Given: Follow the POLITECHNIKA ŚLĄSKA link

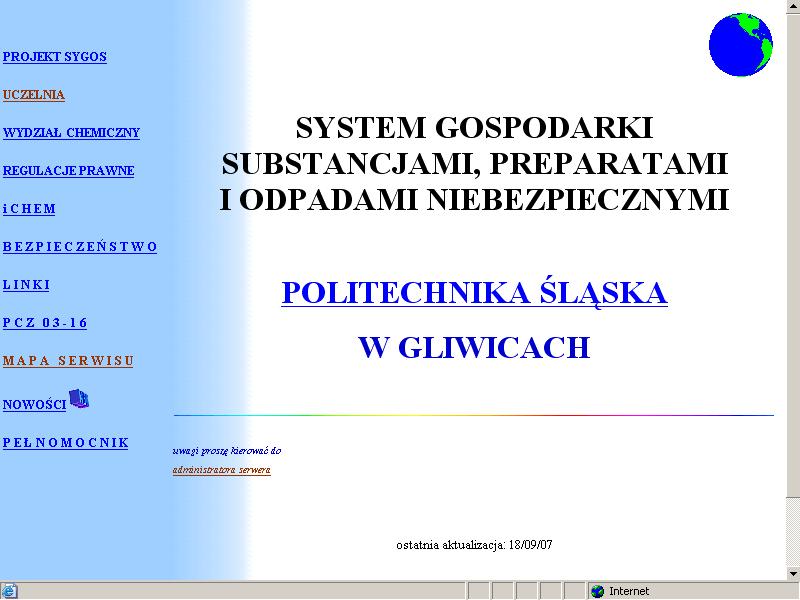Looking at the screenshot, I should tap(474, 293).
